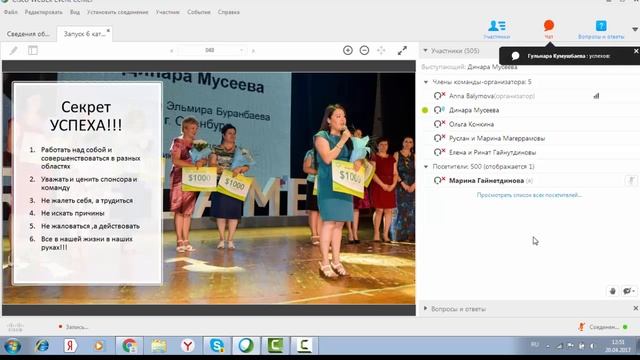
Task: Close the Запуск 6 кат... tab
Action: [108, 31]
